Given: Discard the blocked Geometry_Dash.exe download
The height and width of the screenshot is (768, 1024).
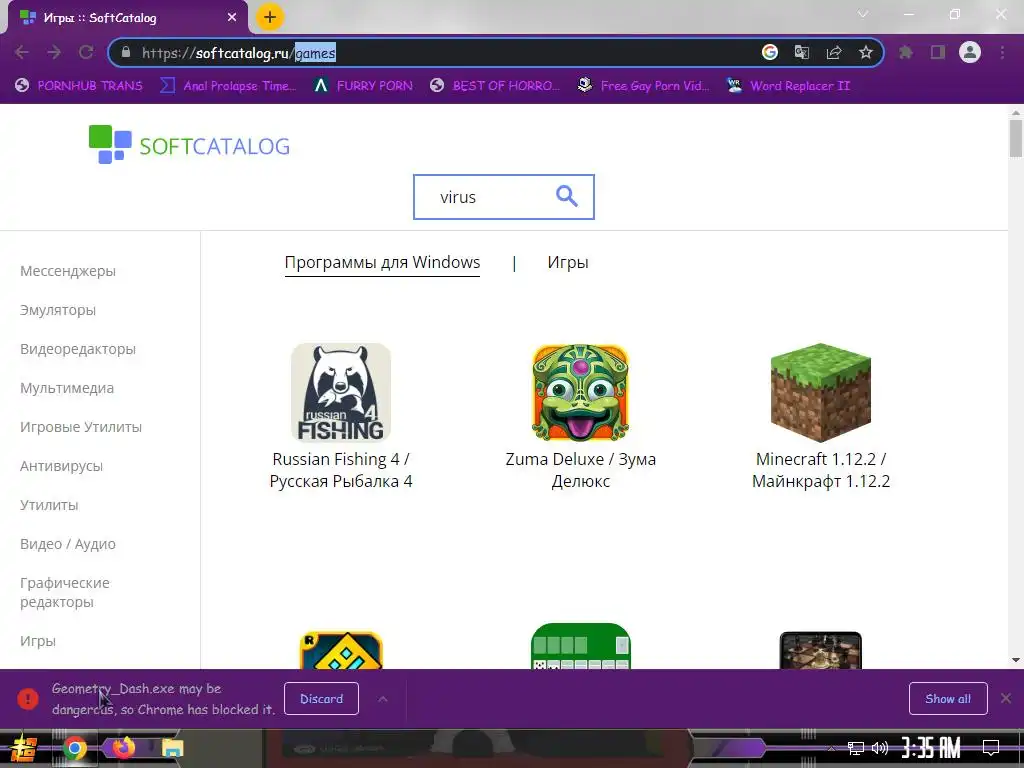Looking at the screenshot, I should click(x=321, y=699).
